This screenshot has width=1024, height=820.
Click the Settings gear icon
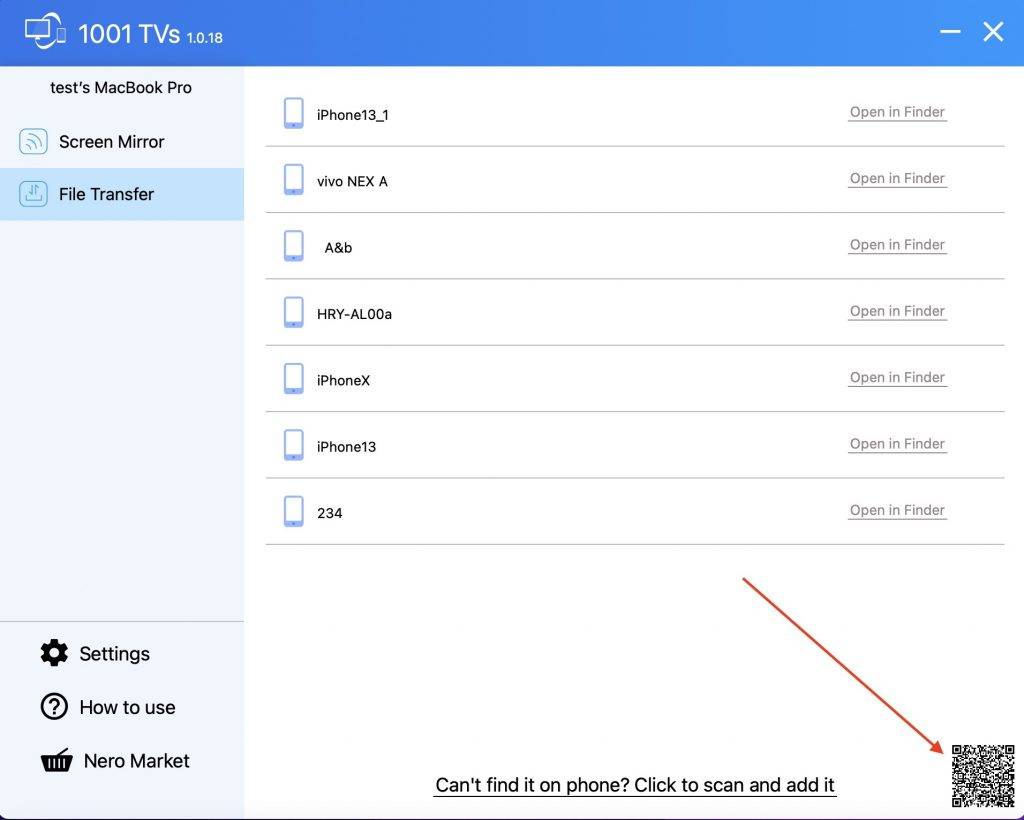54,653
